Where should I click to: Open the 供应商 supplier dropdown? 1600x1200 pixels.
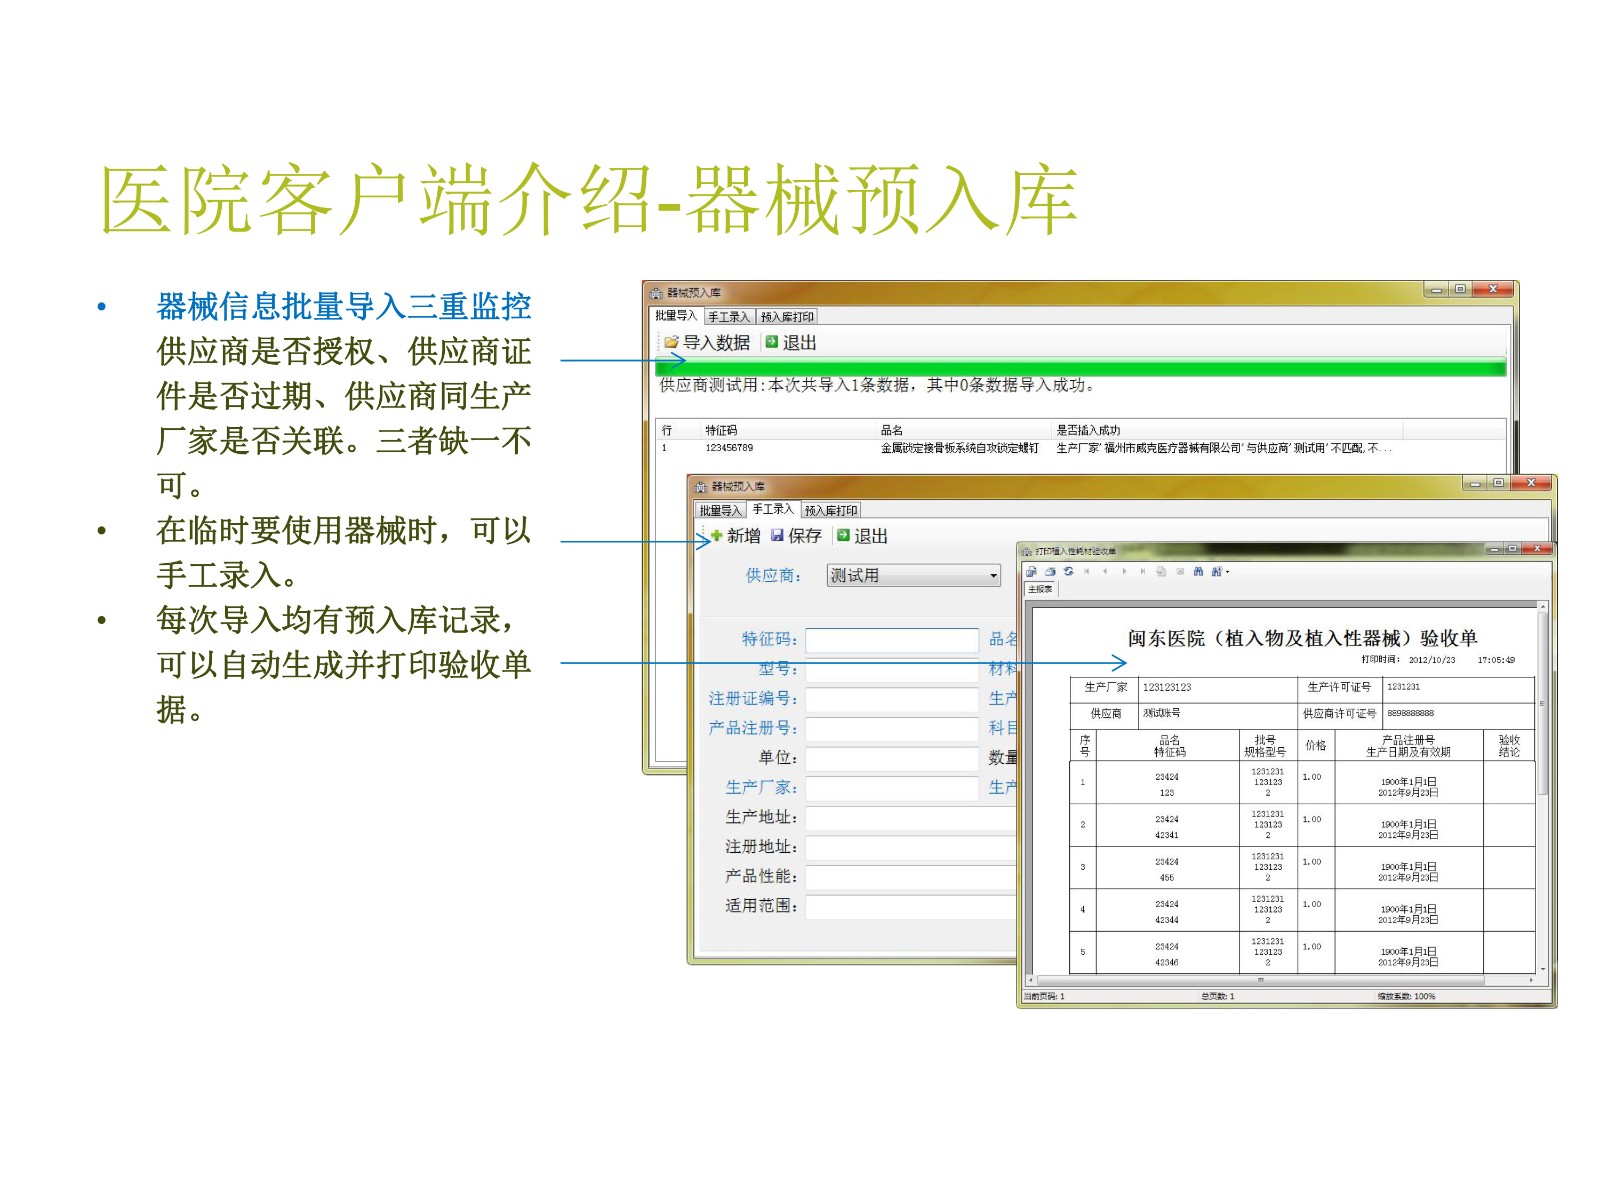pyautogui.click(x=993, y=576)
